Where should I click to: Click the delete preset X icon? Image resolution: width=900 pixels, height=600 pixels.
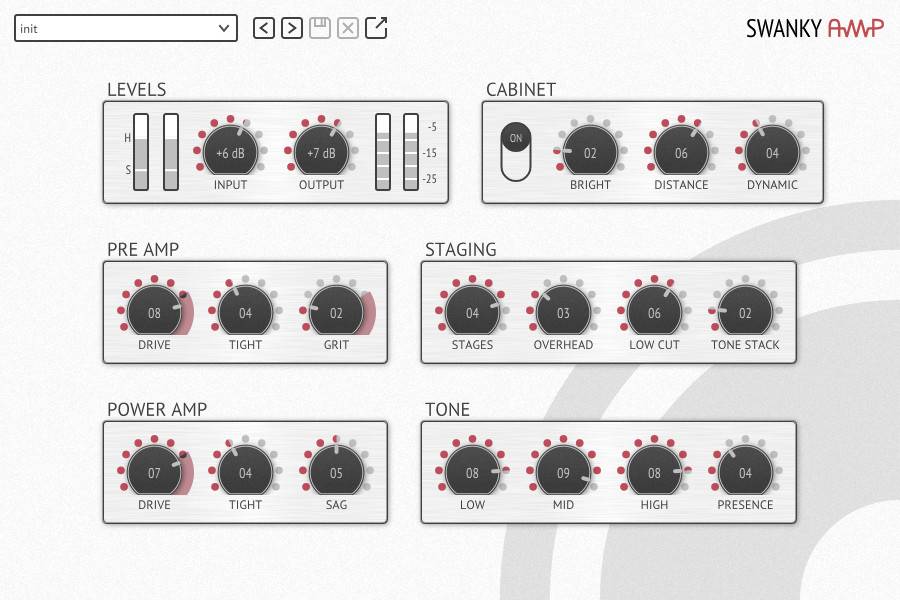click(x=347, y=28)
